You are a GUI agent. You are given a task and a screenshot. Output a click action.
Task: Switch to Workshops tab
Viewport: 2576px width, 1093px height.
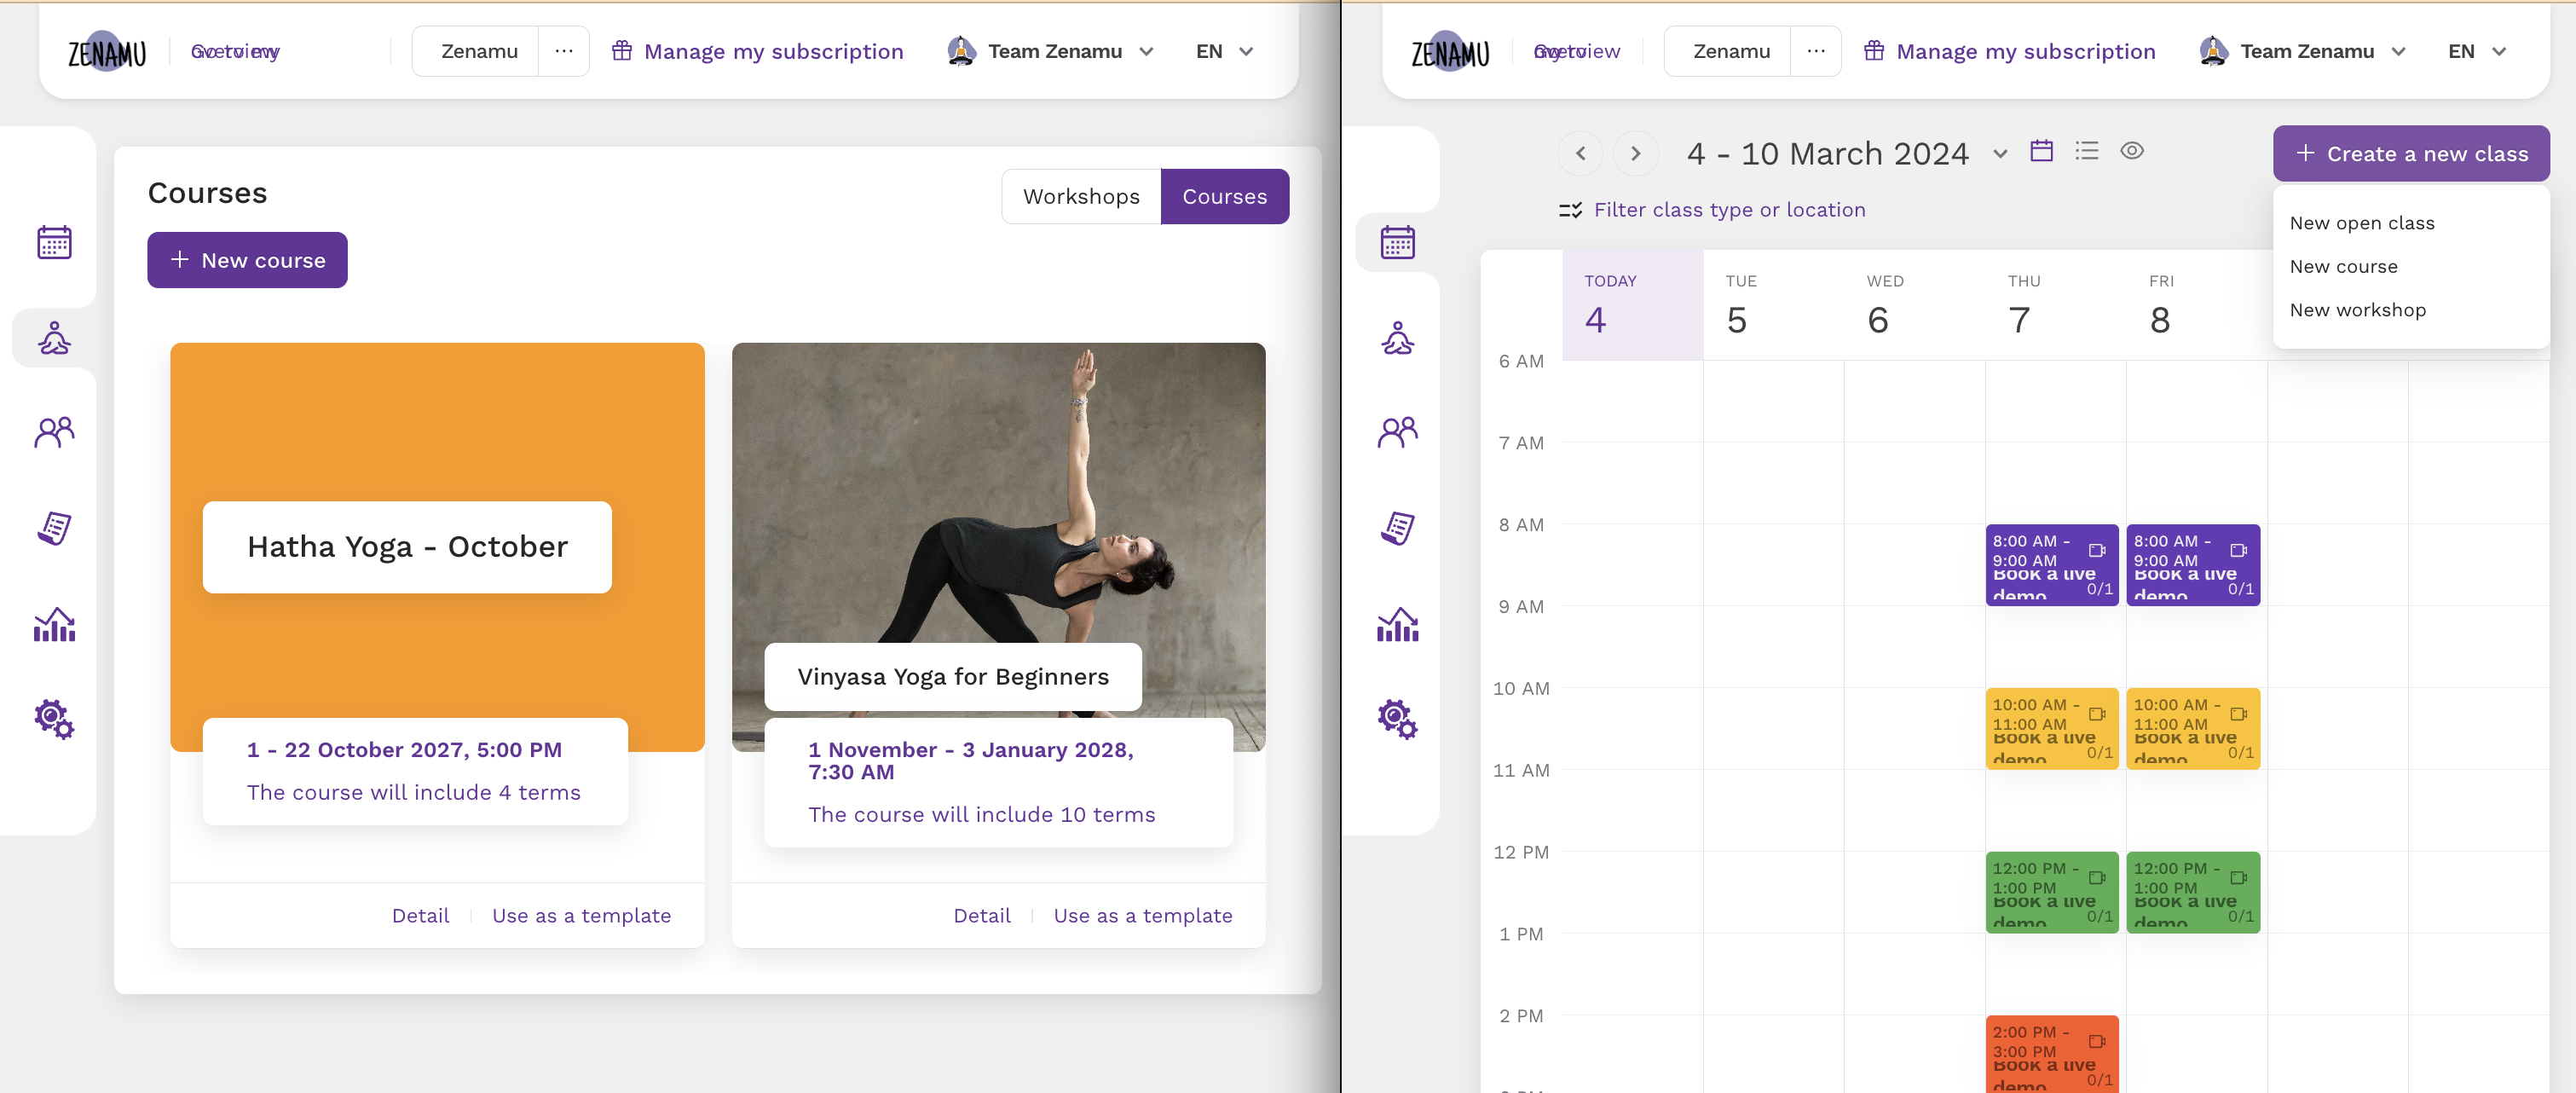coord(1079,195)
